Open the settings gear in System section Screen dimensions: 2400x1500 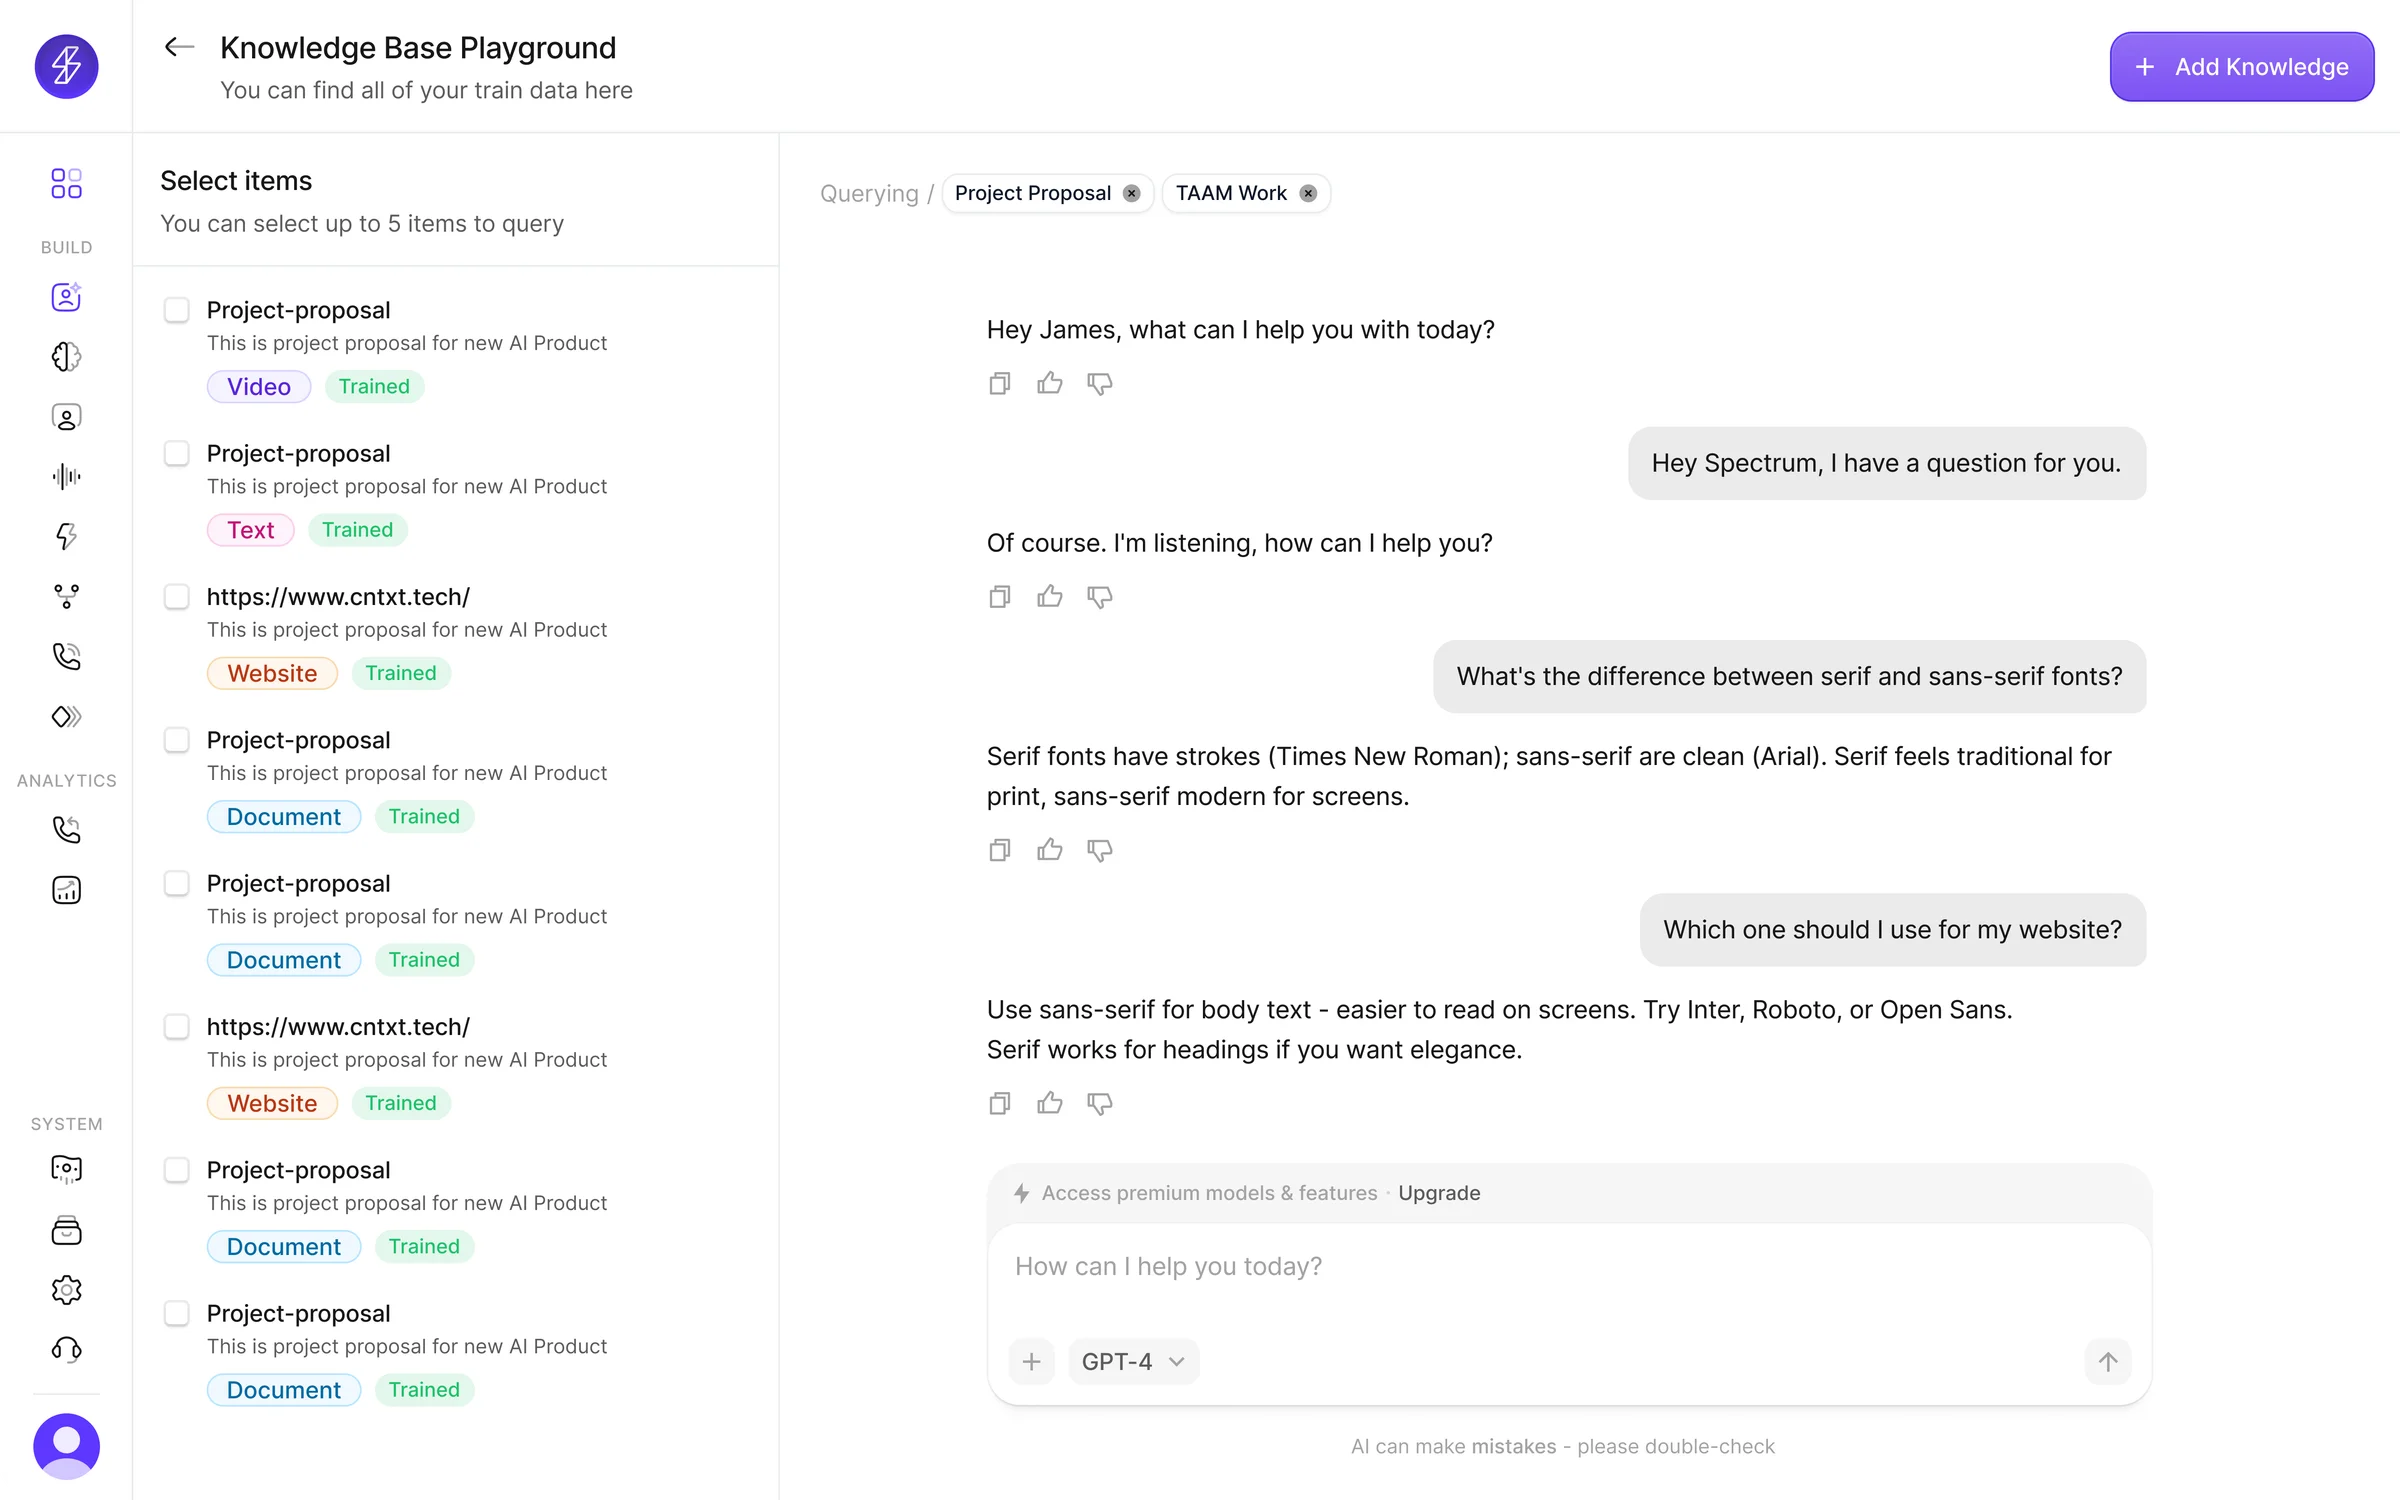pyautogui.click(x=66, y=1290)
